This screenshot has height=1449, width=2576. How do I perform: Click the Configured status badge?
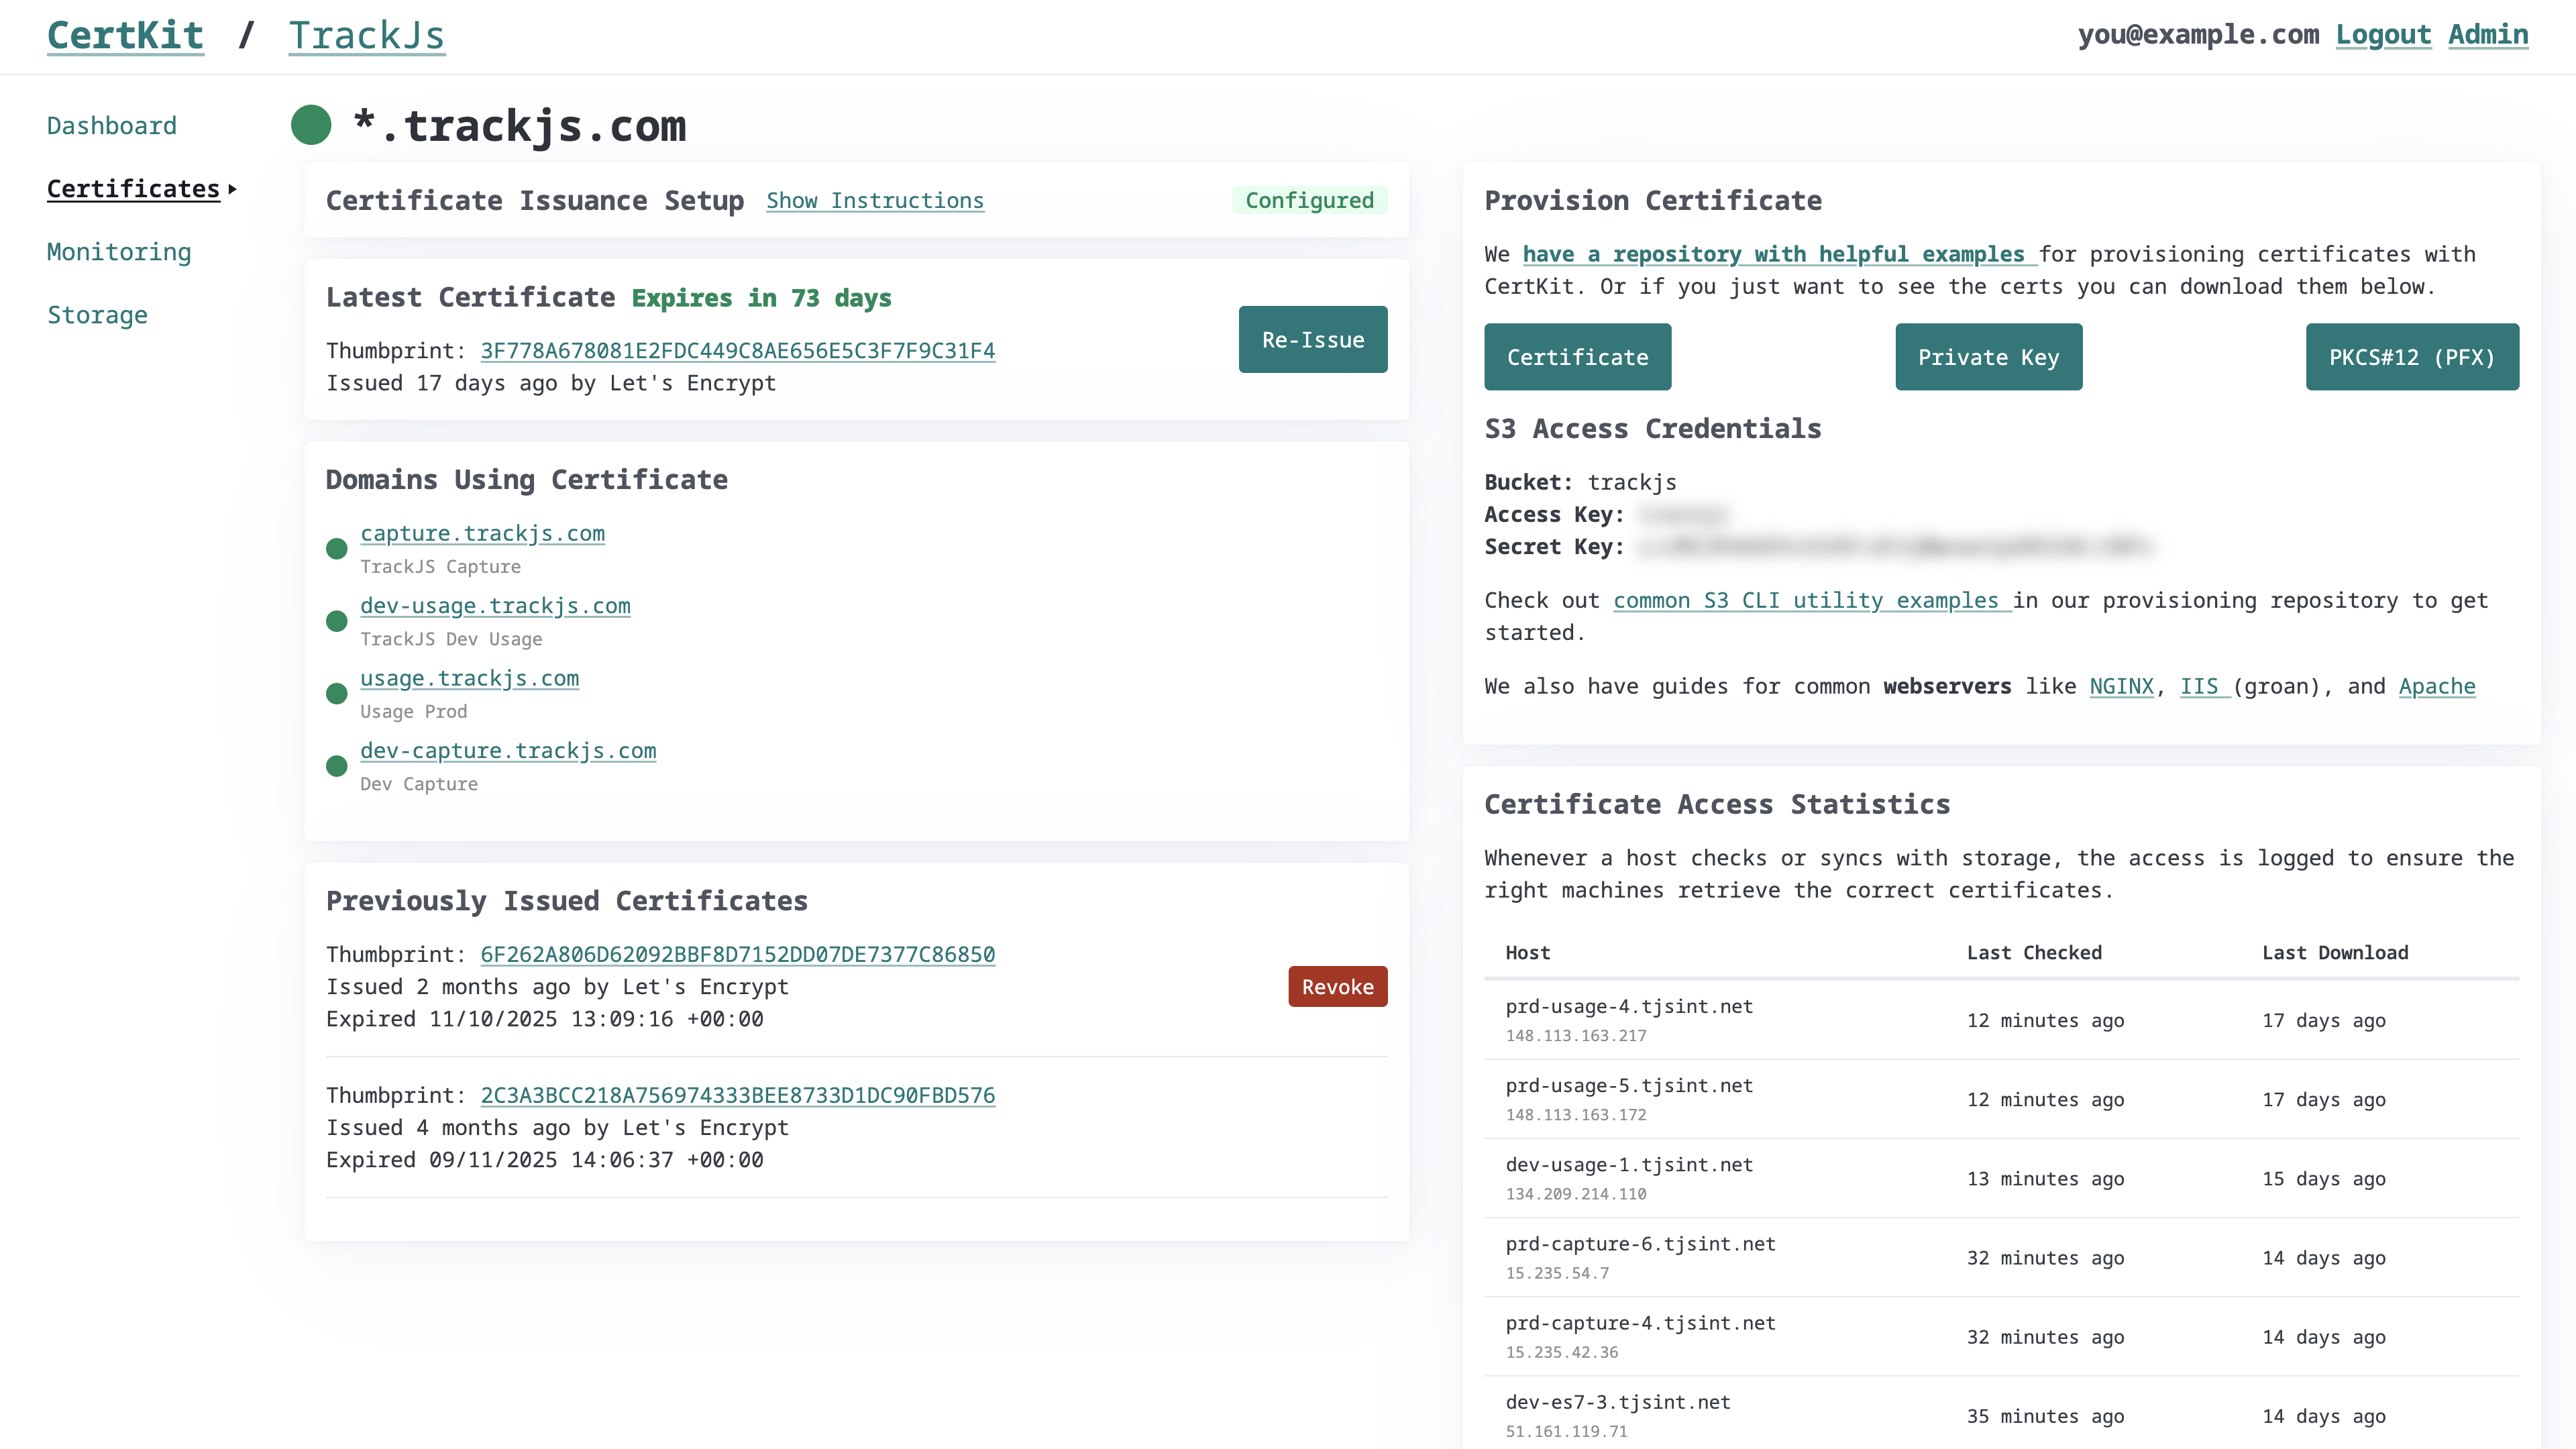[x=1309, y=201]
